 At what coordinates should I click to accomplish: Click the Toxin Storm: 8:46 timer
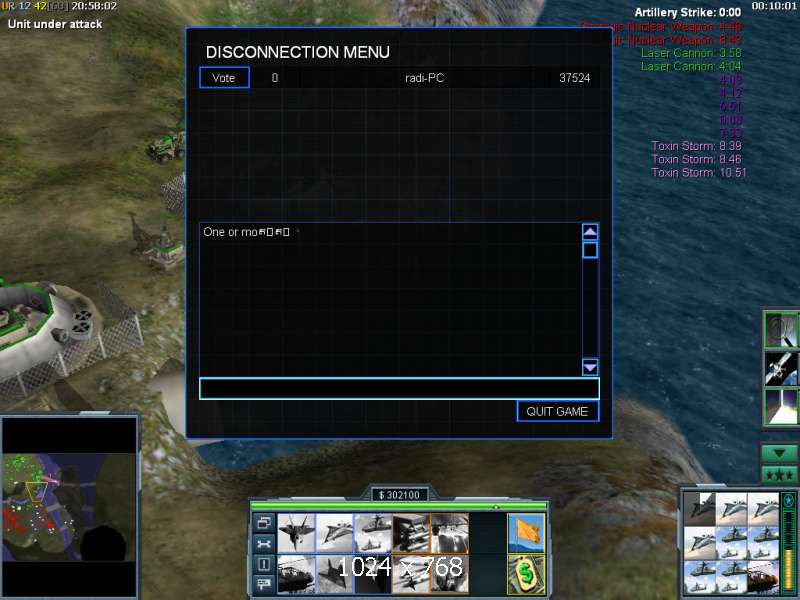tap(696, 159)
